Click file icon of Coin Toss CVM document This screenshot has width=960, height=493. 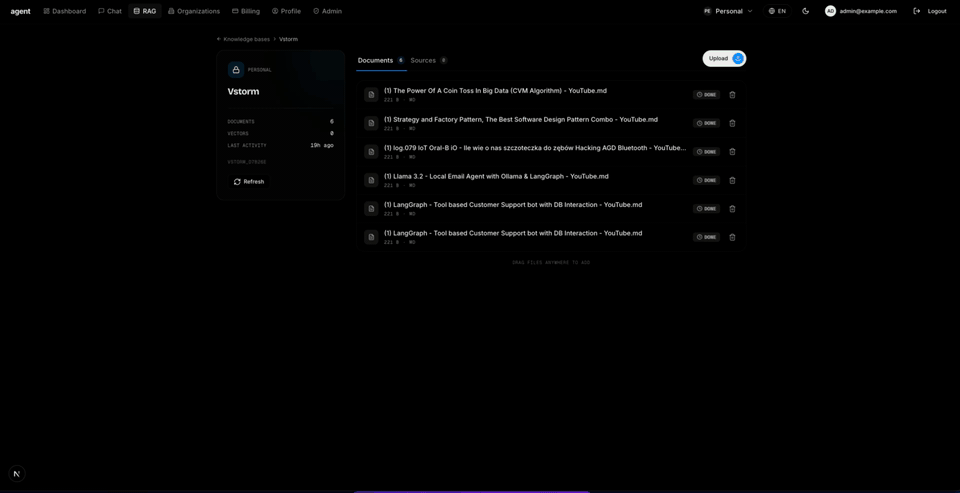click(x=371, y=95)
